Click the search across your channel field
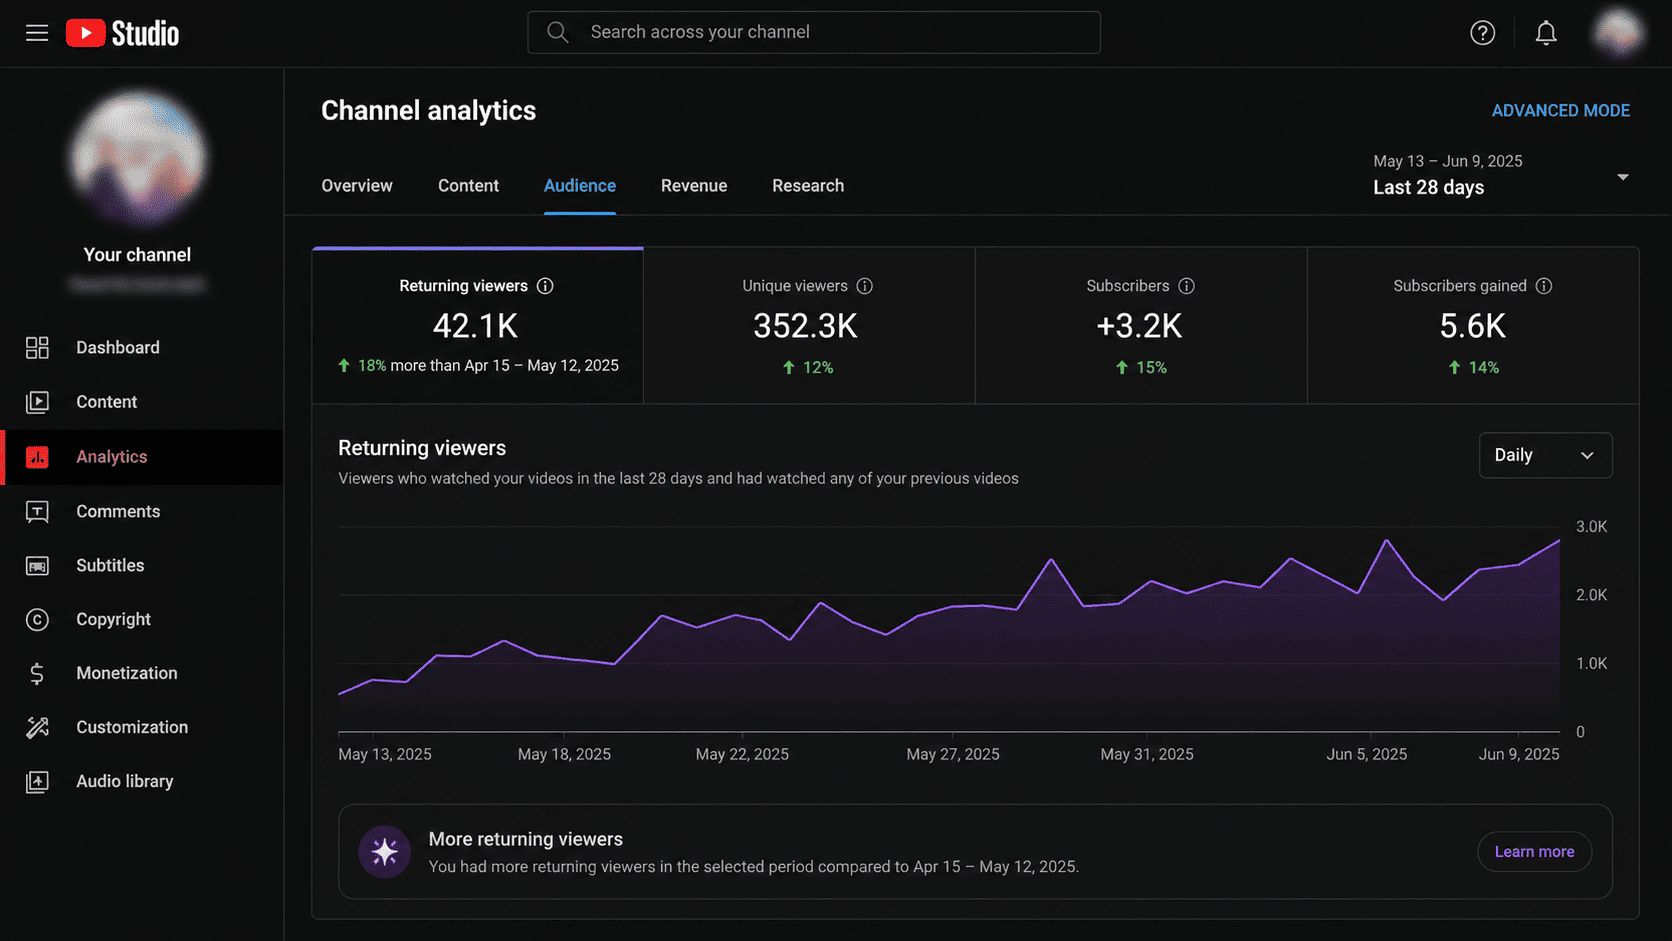 [814, 32]
